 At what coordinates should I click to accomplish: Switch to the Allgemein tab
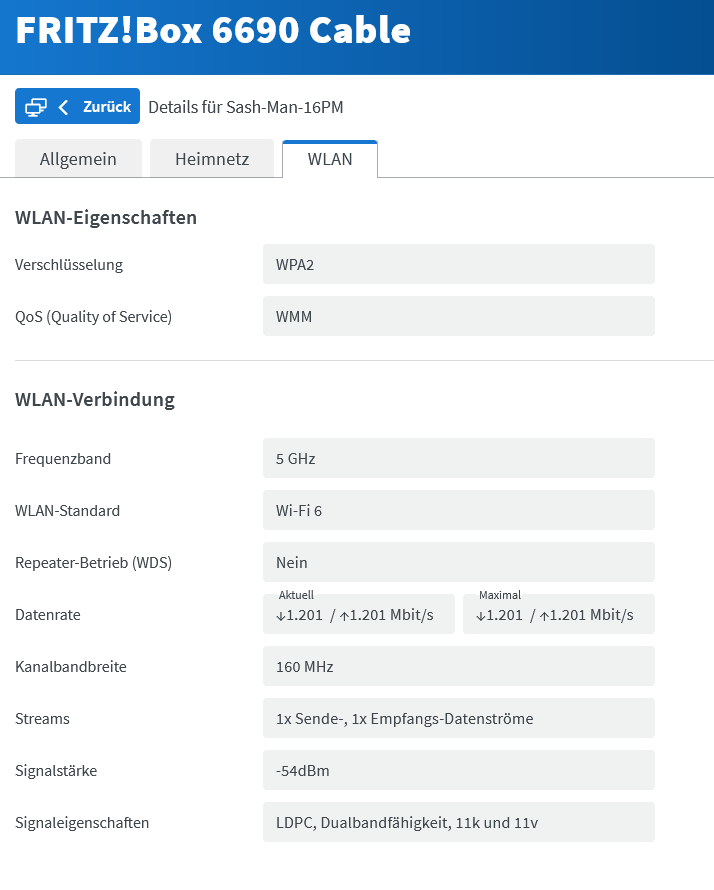pos(78,159)
